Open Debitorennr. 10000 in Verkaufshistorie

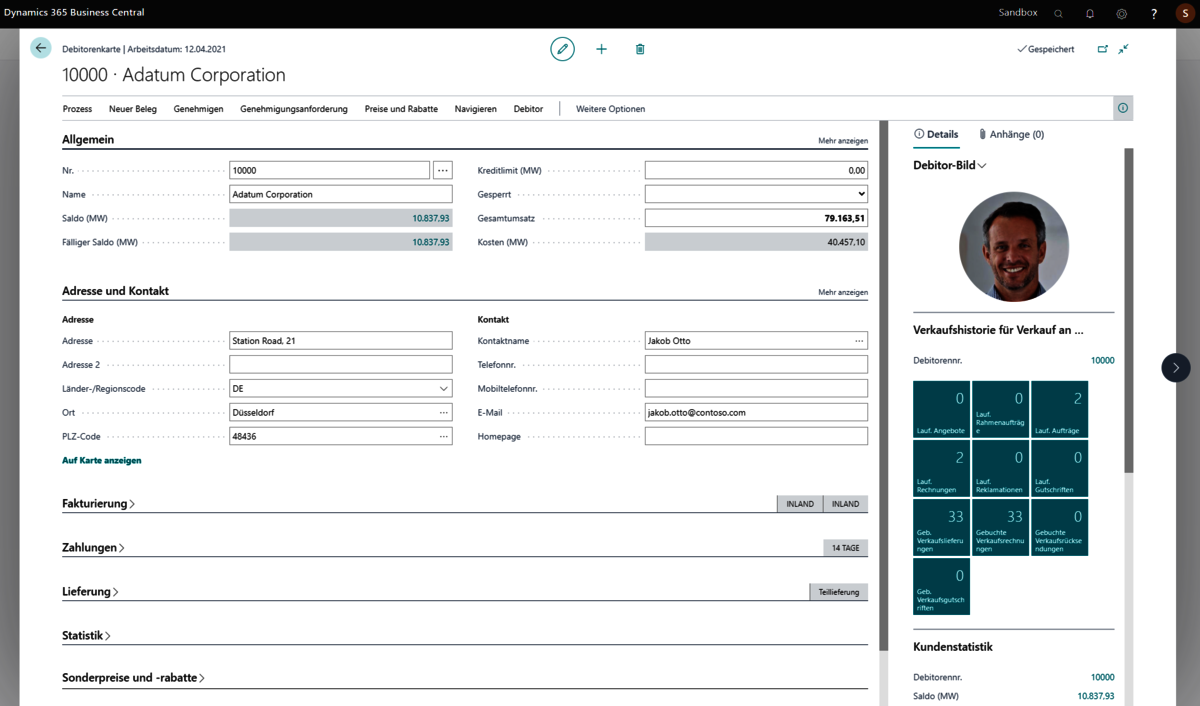click(x=1102, y=361)
